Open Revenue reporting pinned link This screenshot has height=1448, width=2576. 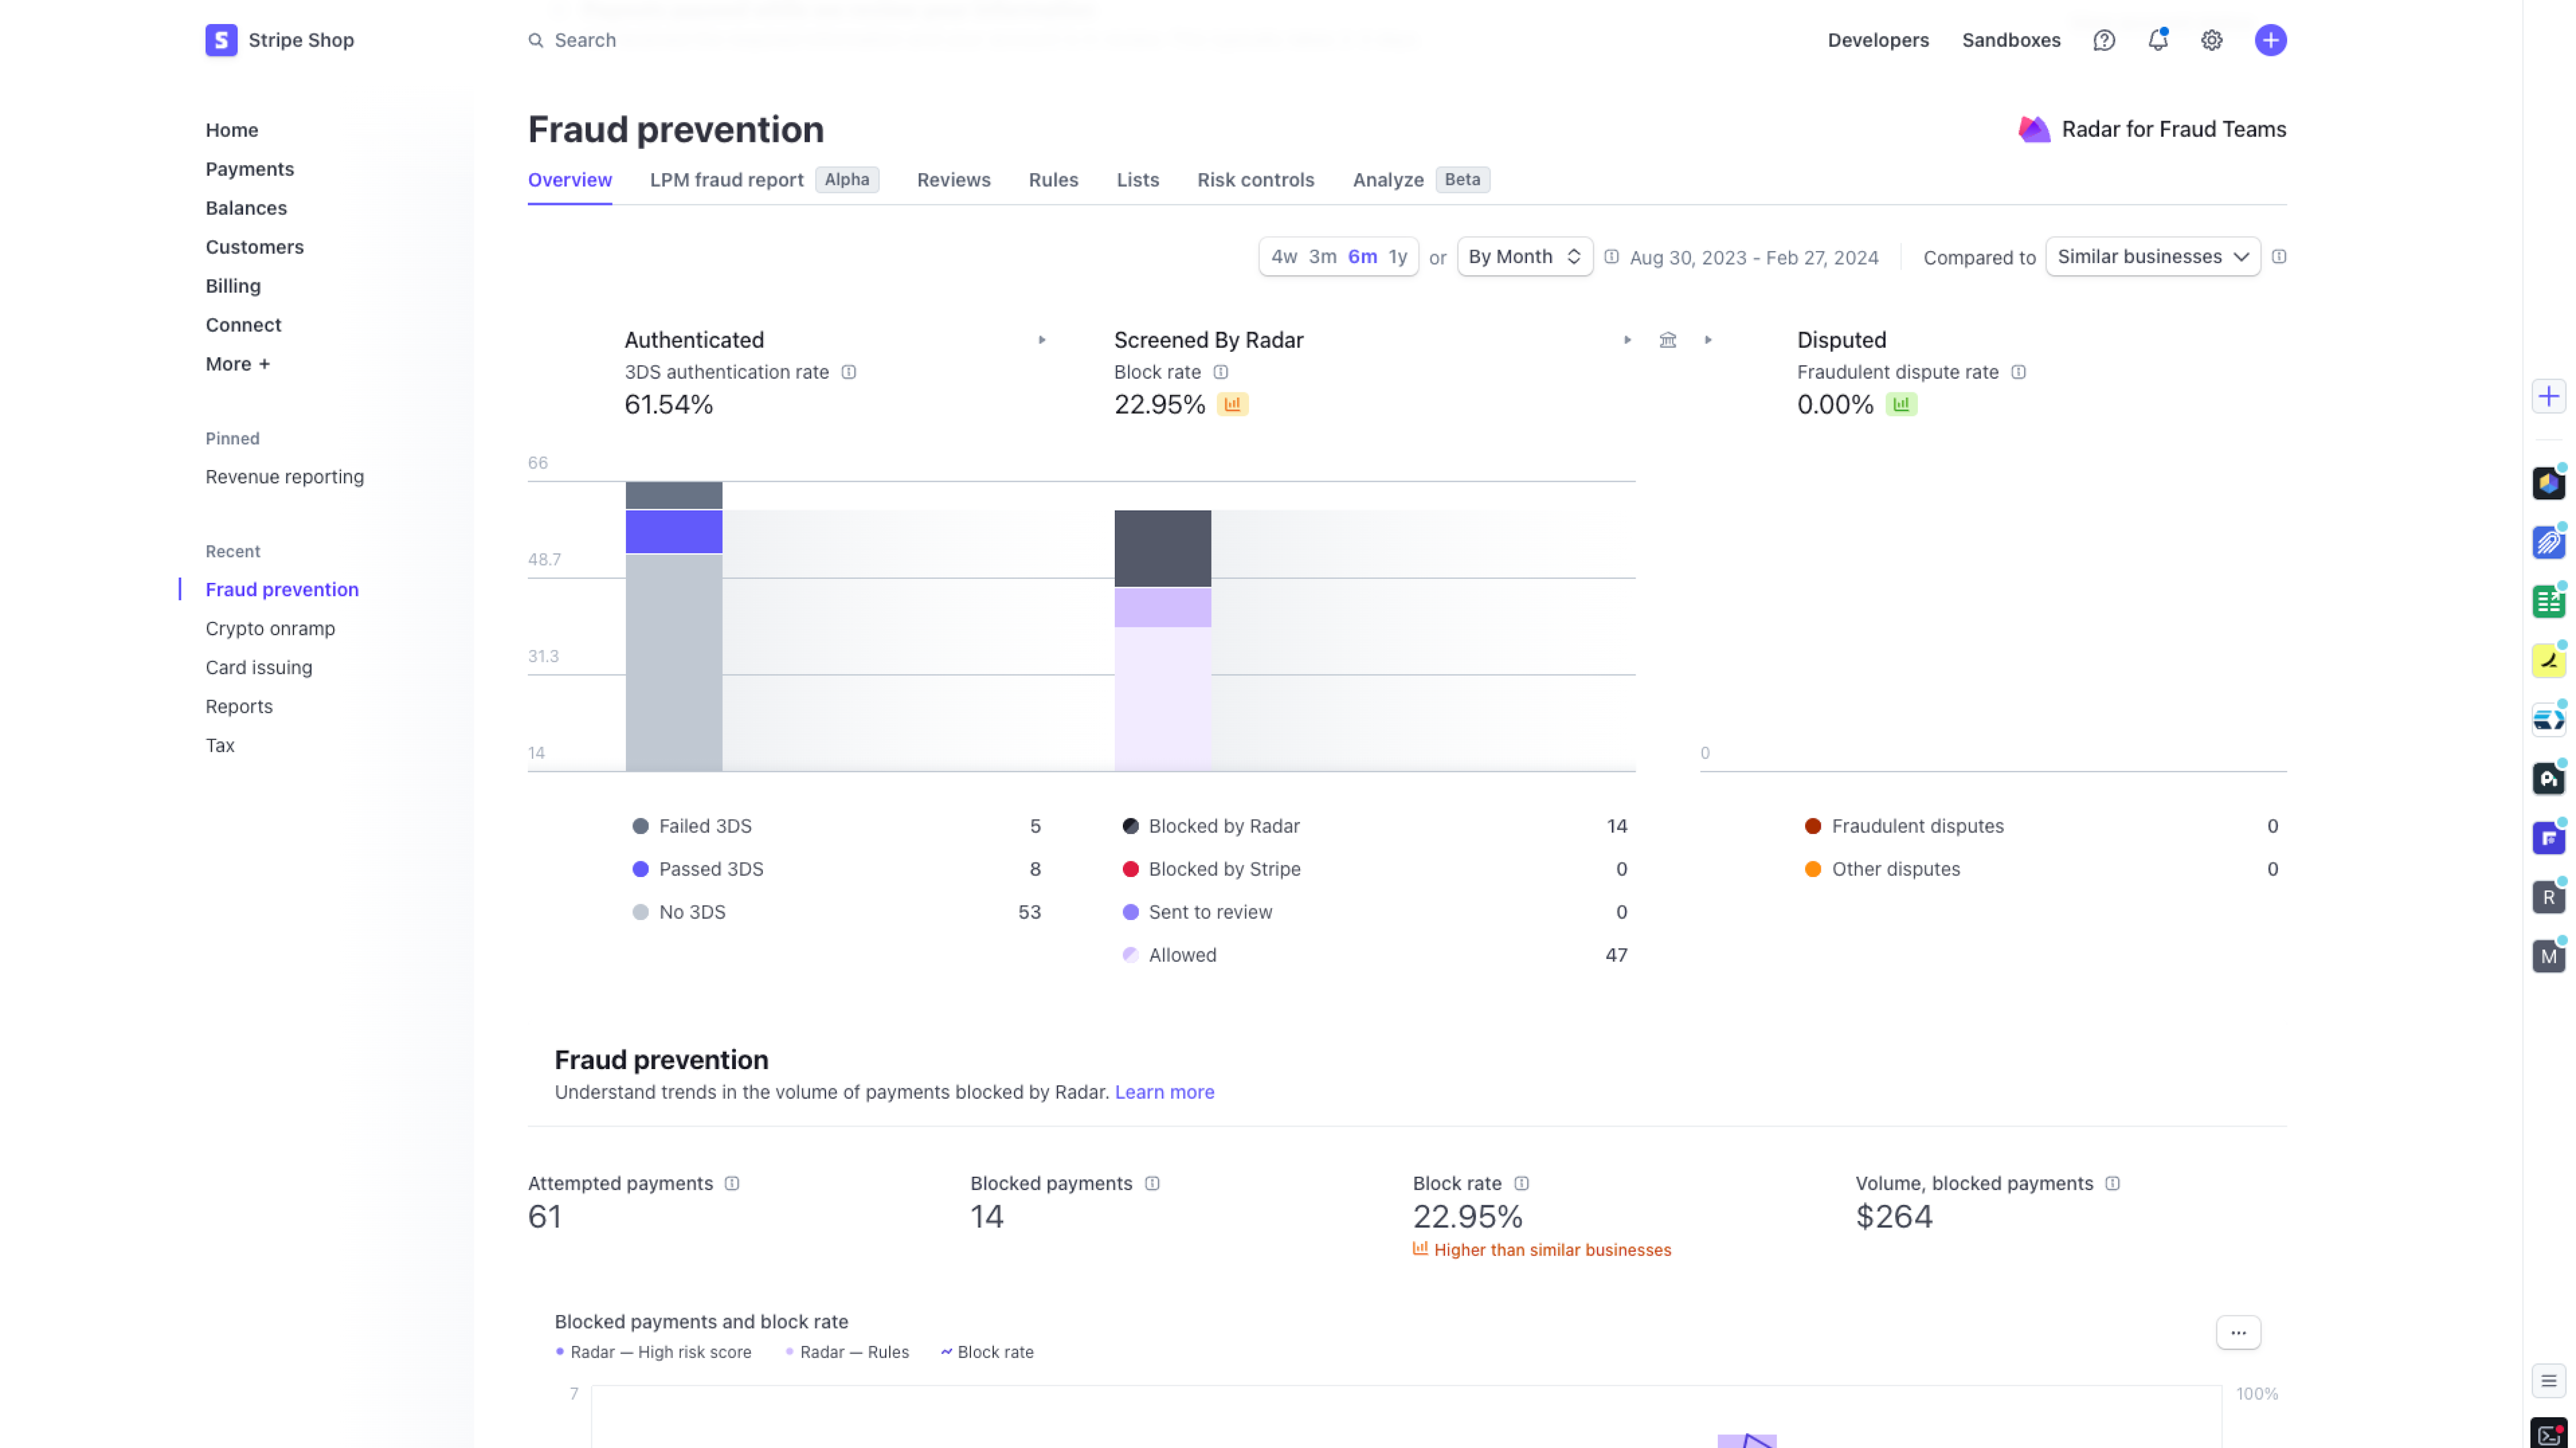[285, 477]
